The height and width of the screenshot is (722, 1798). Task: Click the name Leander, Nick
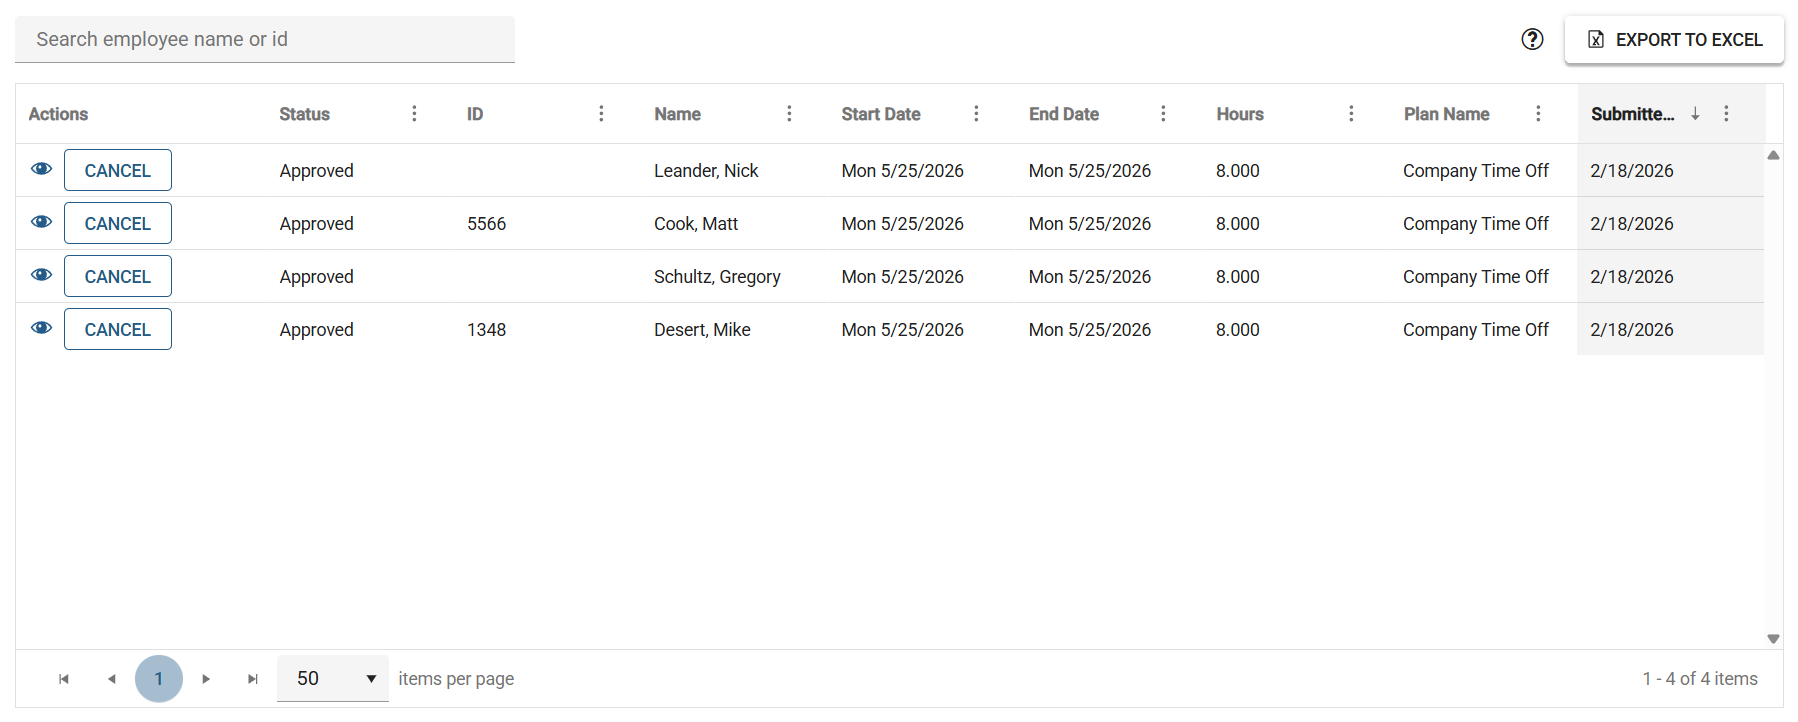[706, 171]
